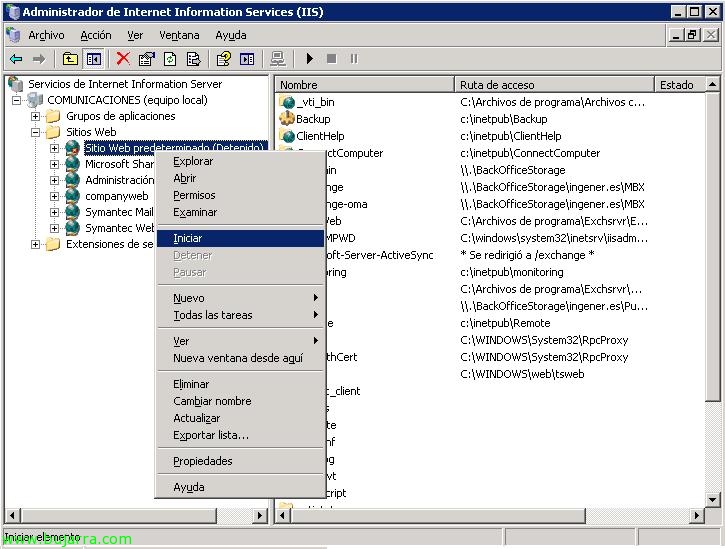Choose Explorar in the context menu
Viewport: 725px width, 549px height.
pyautogui.click(x=240, y=161)
